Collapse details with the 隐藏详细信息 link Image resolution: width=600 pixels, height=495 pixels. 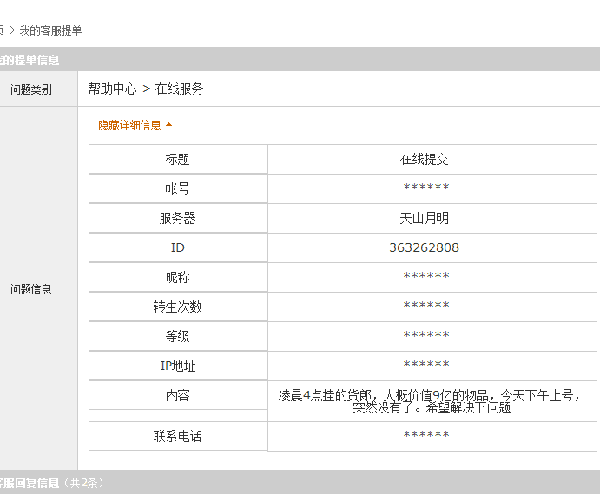pos(129,126)
